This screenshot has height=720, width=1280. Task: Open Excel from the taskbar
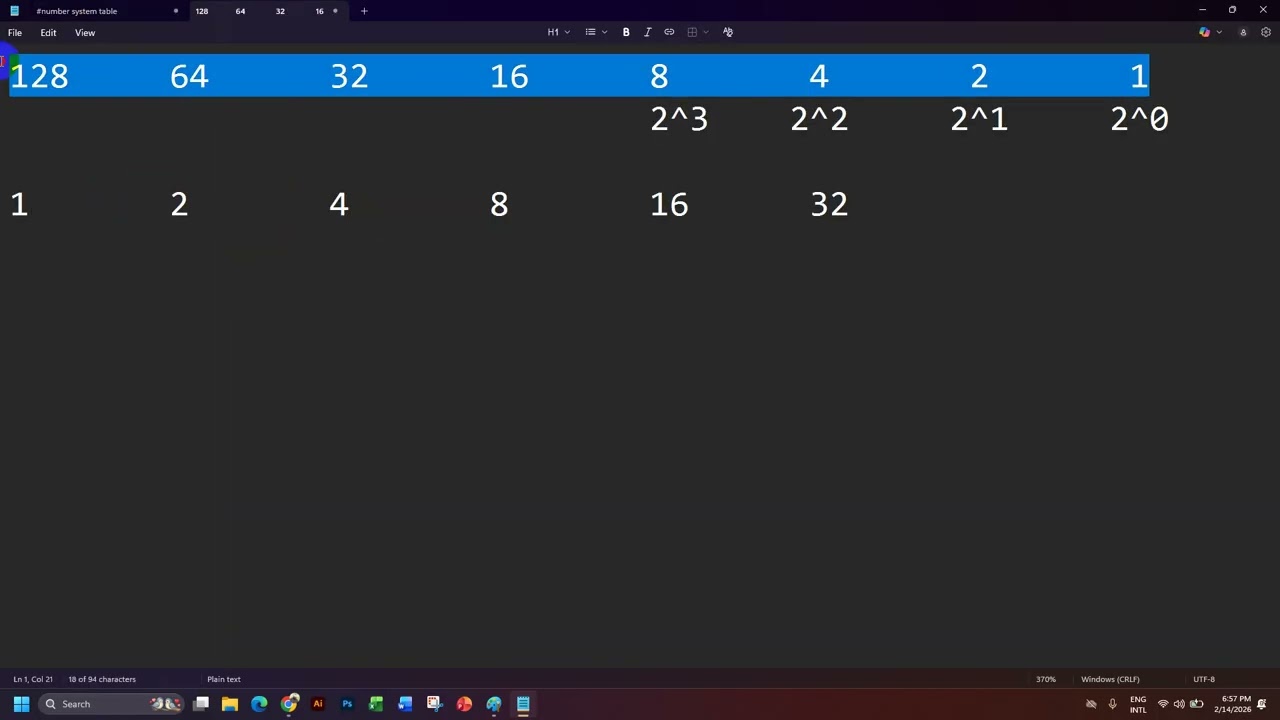376,704
